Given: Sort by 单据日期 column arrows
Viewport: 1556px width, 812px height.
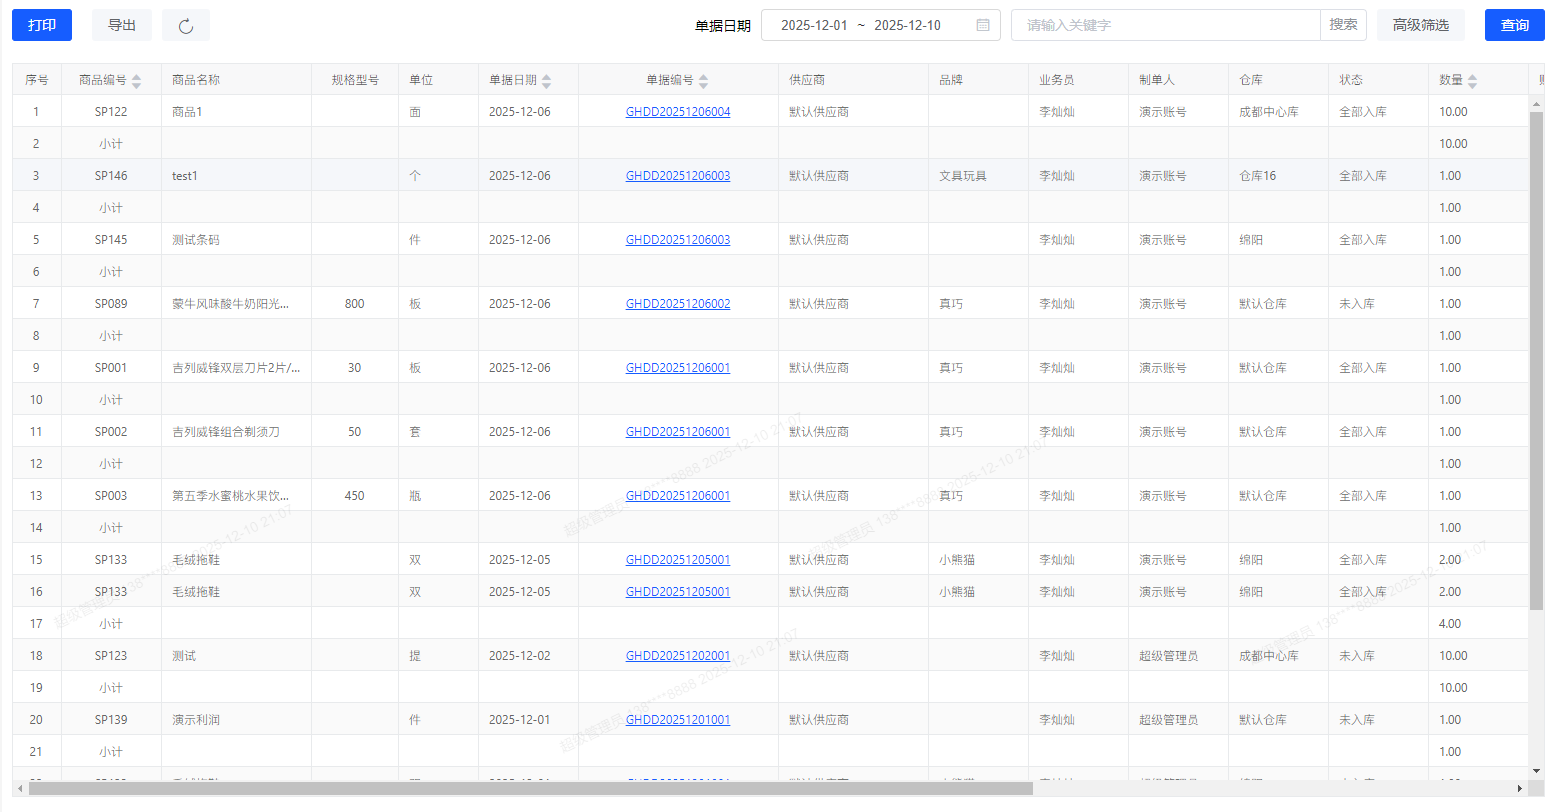Looking at the screenshot, I should 546,81.
